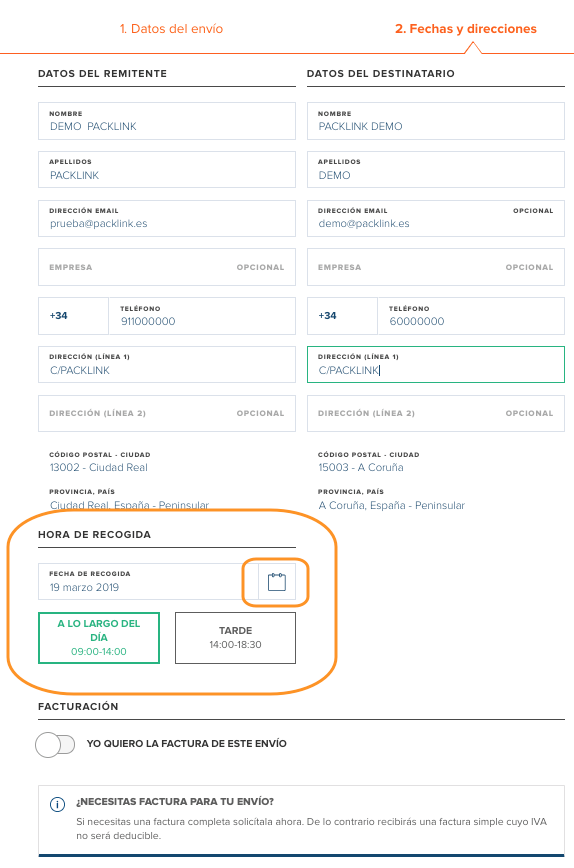Open recipient's +34 country code dropdown
574x868 pixels.
pos(342,316)
